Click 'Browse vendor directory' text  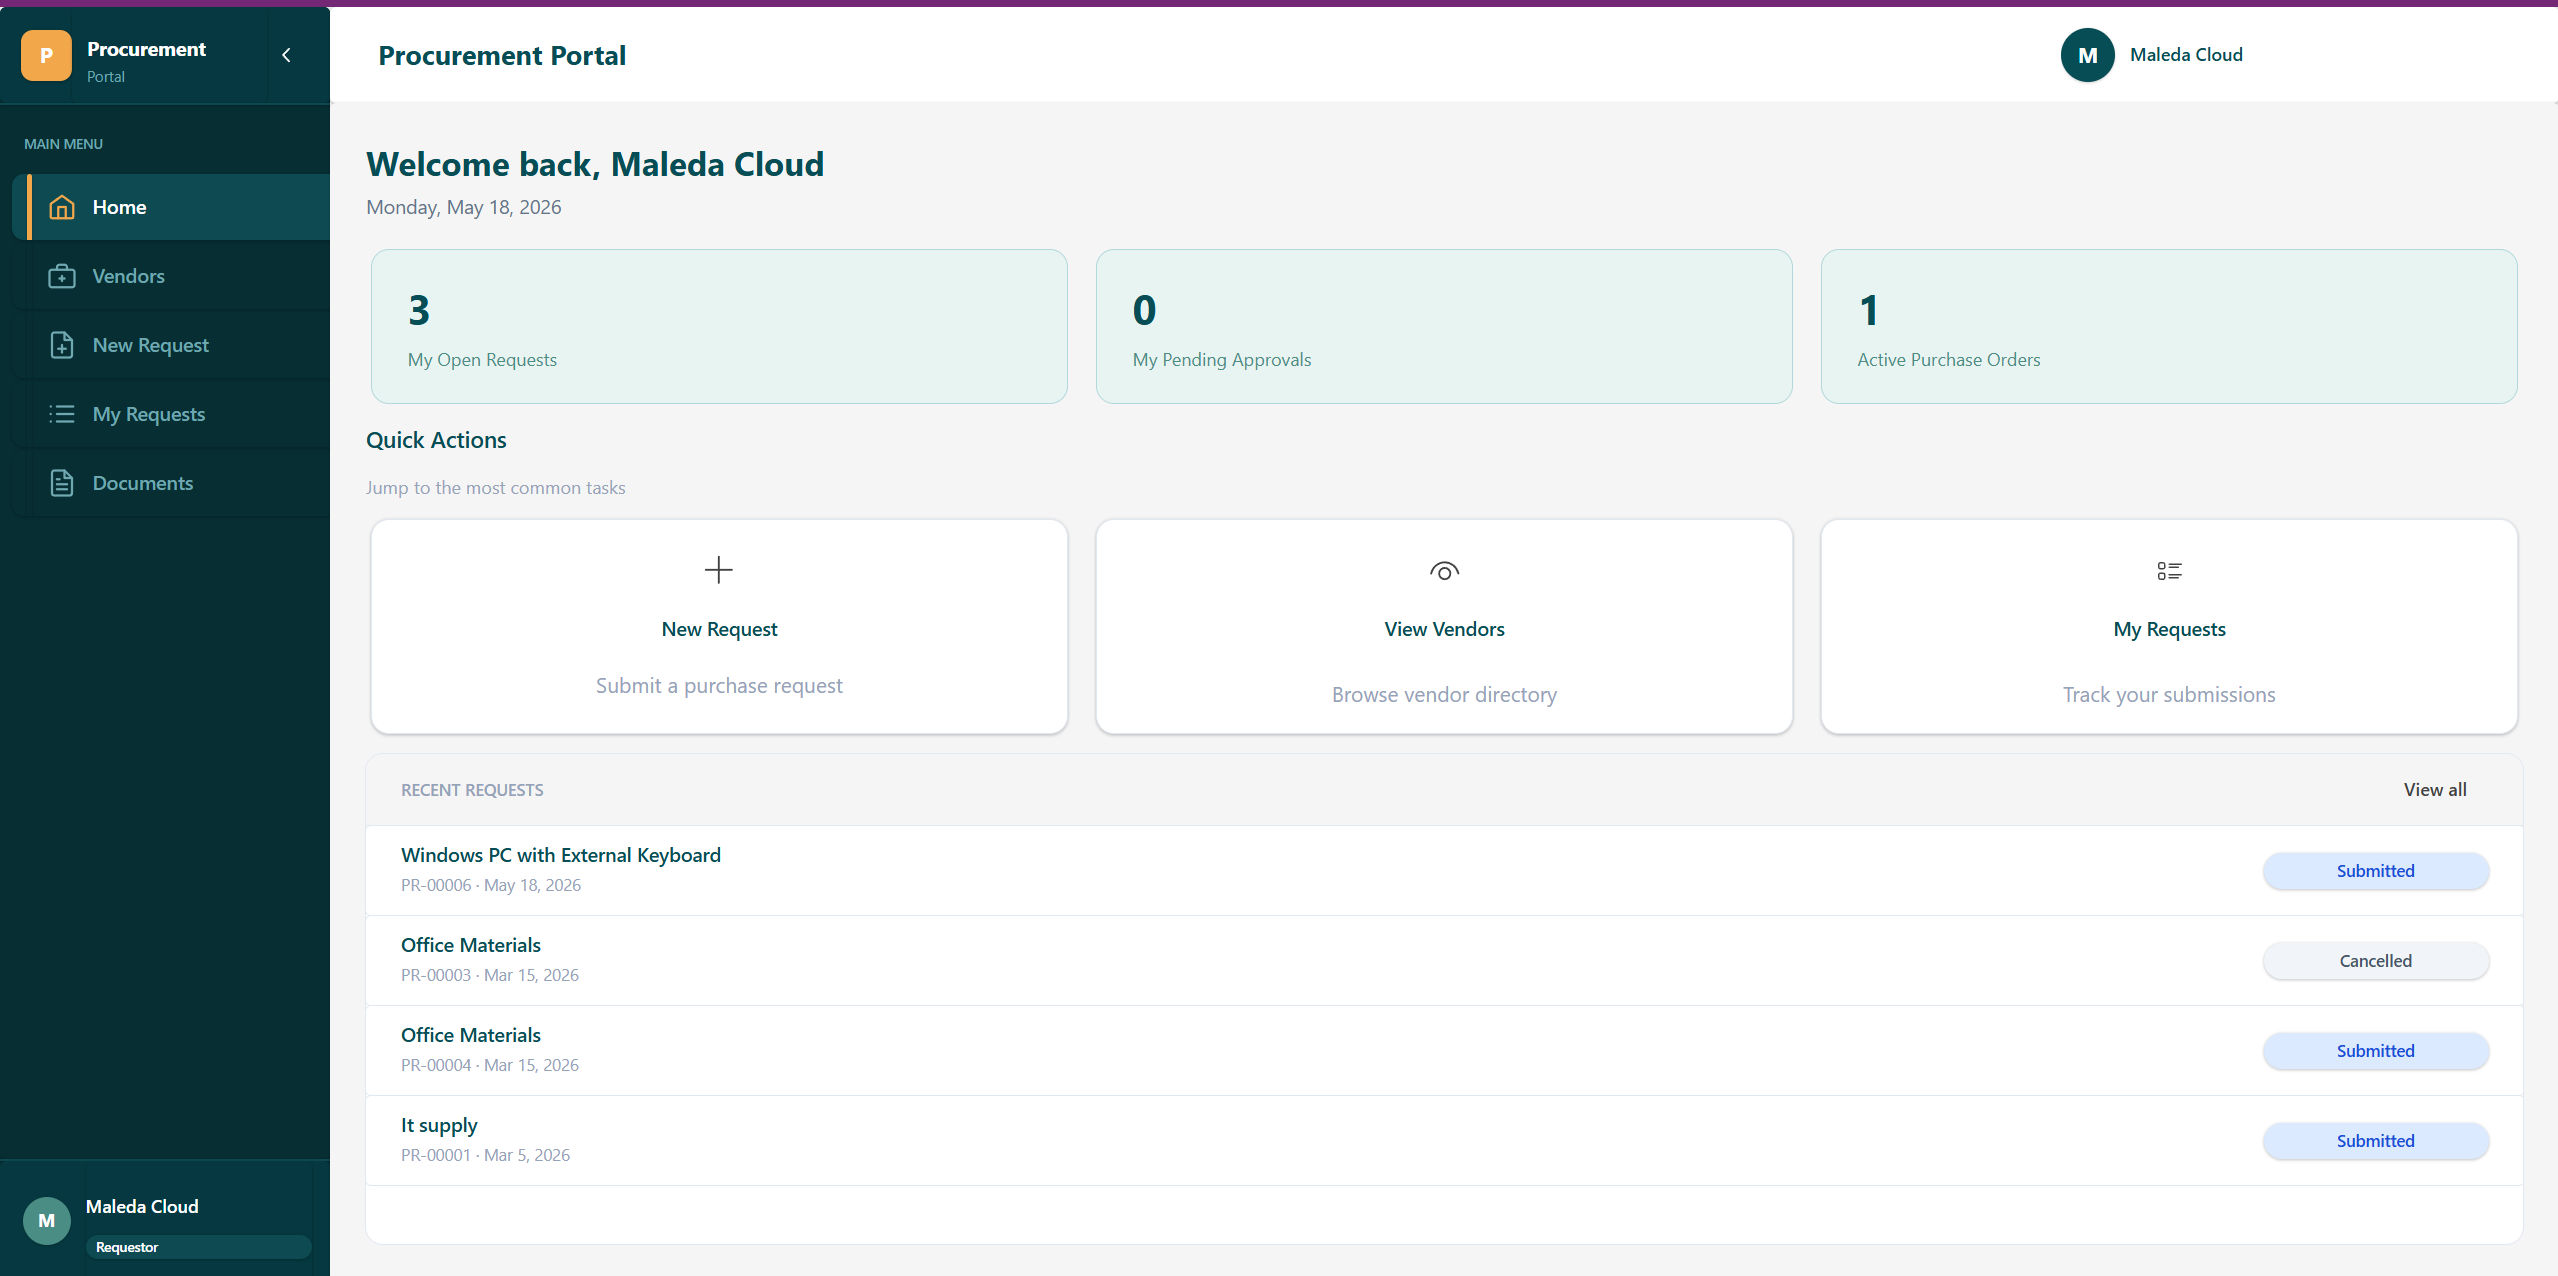[1444, 695]
